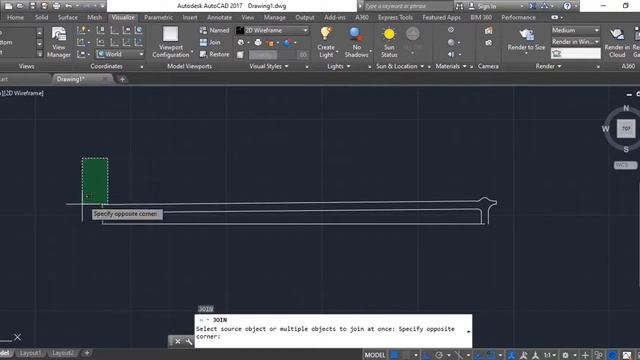Expand the Visual Styles panel

pos(269,66)
